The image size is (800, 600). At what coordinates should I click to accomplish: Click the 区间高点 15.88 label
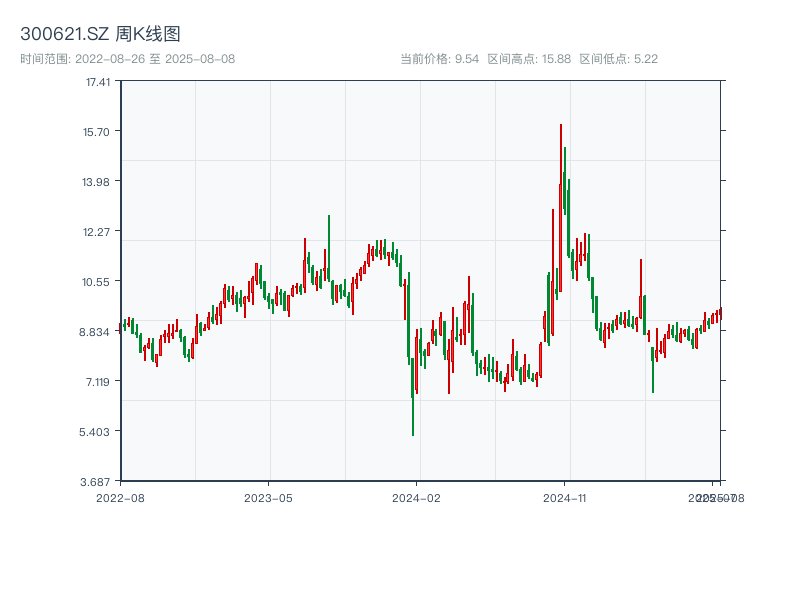coord(529,59)
